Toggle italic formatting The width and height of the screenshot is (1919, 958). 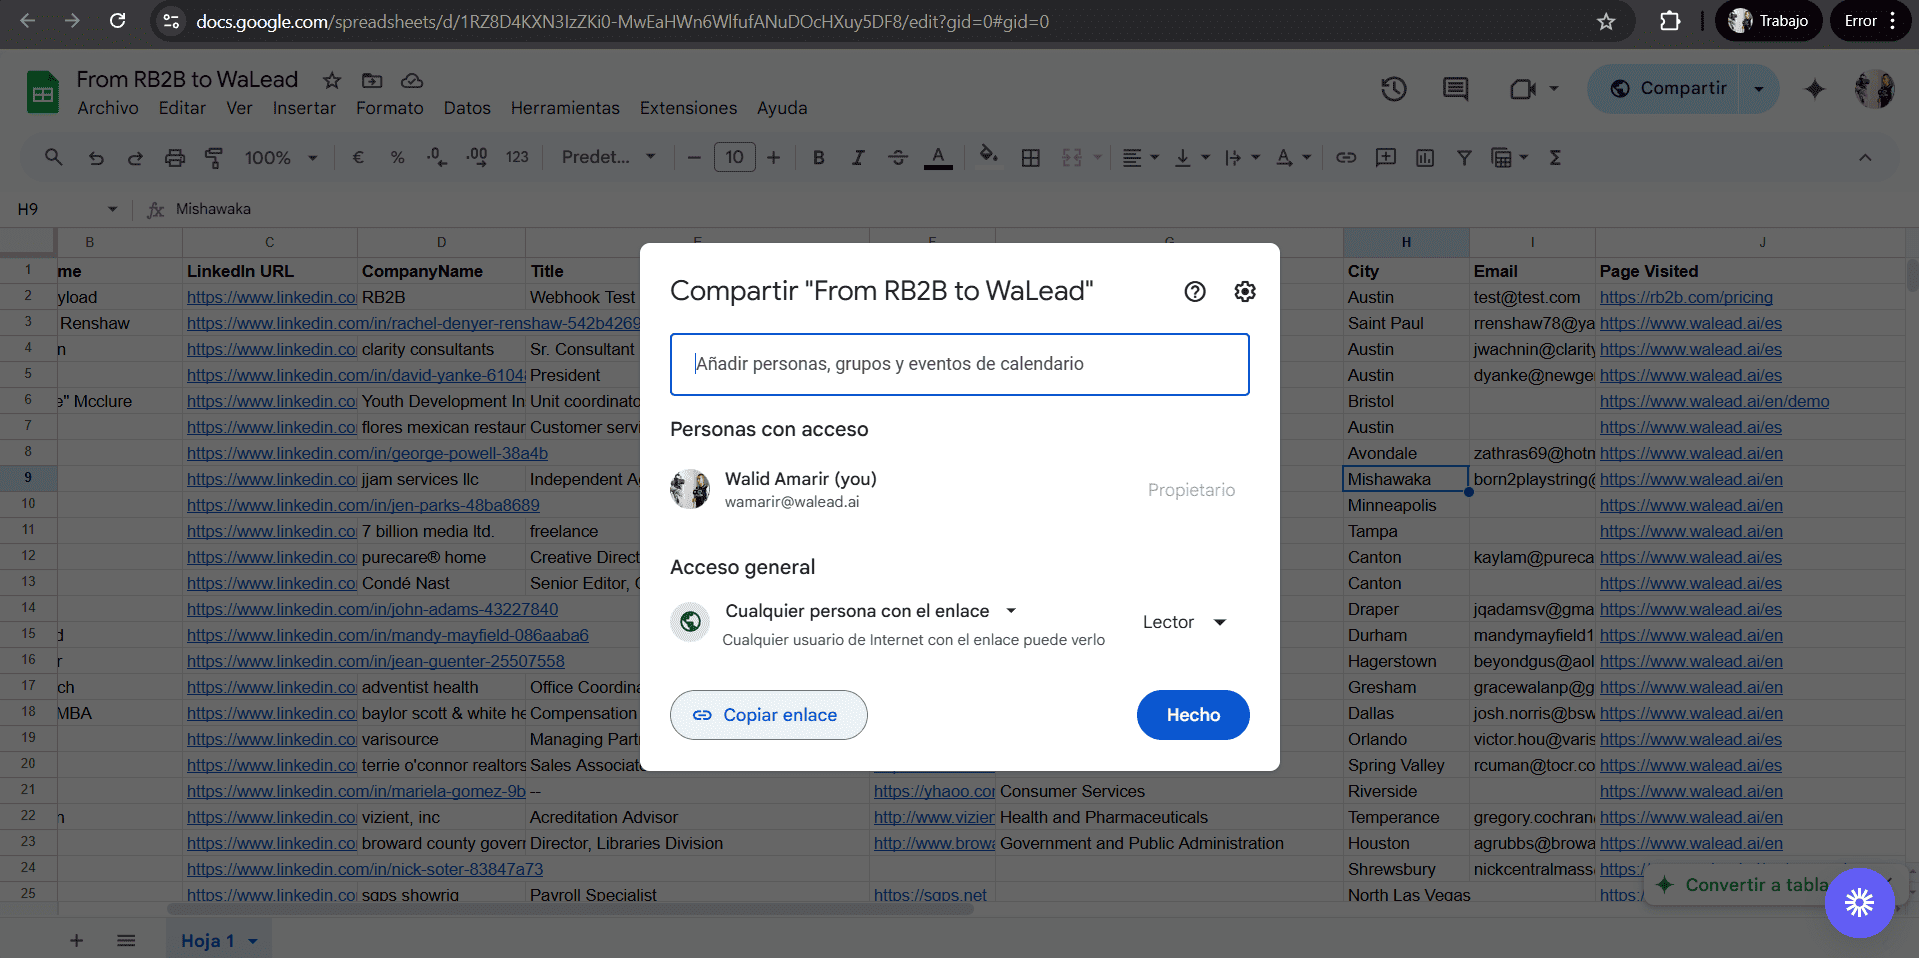858,157
